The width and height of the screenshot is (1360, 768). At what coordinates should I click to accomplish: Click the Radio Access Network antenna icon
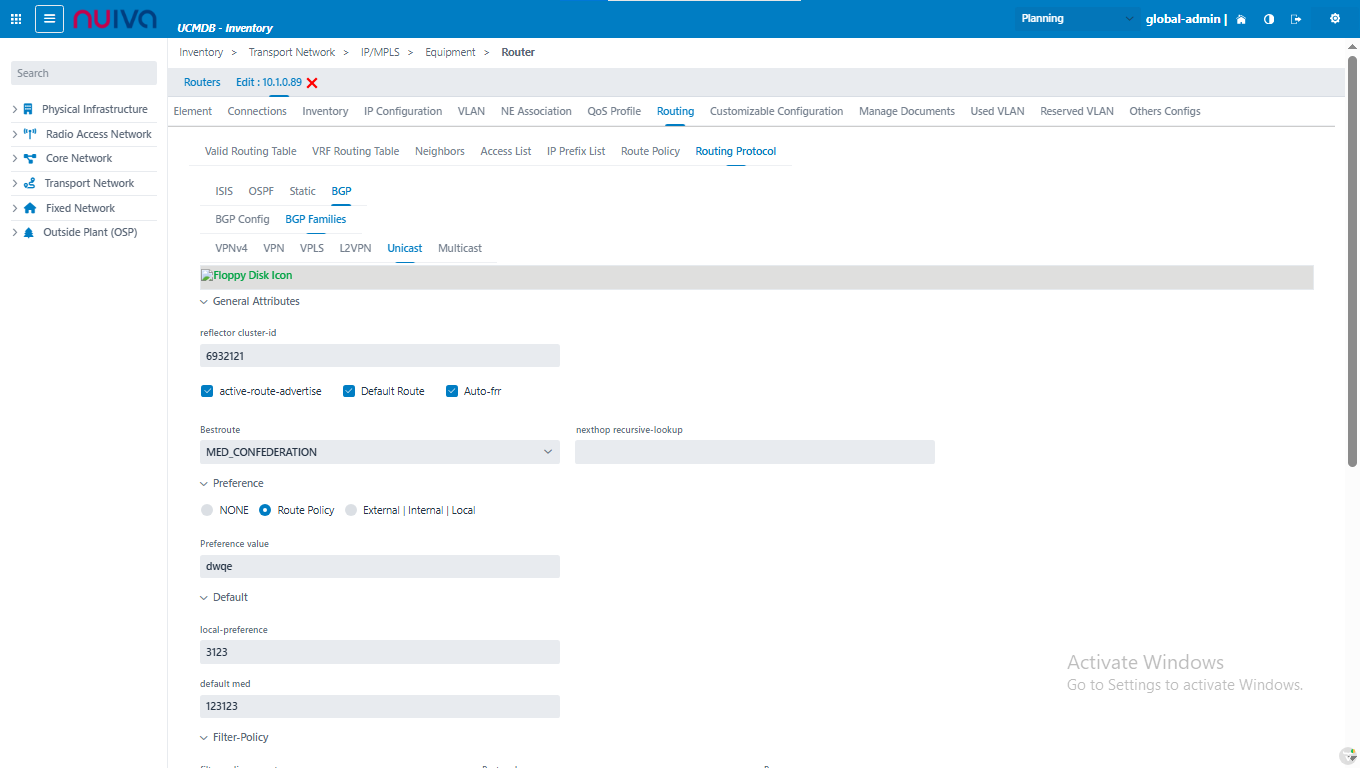(30, 134)
